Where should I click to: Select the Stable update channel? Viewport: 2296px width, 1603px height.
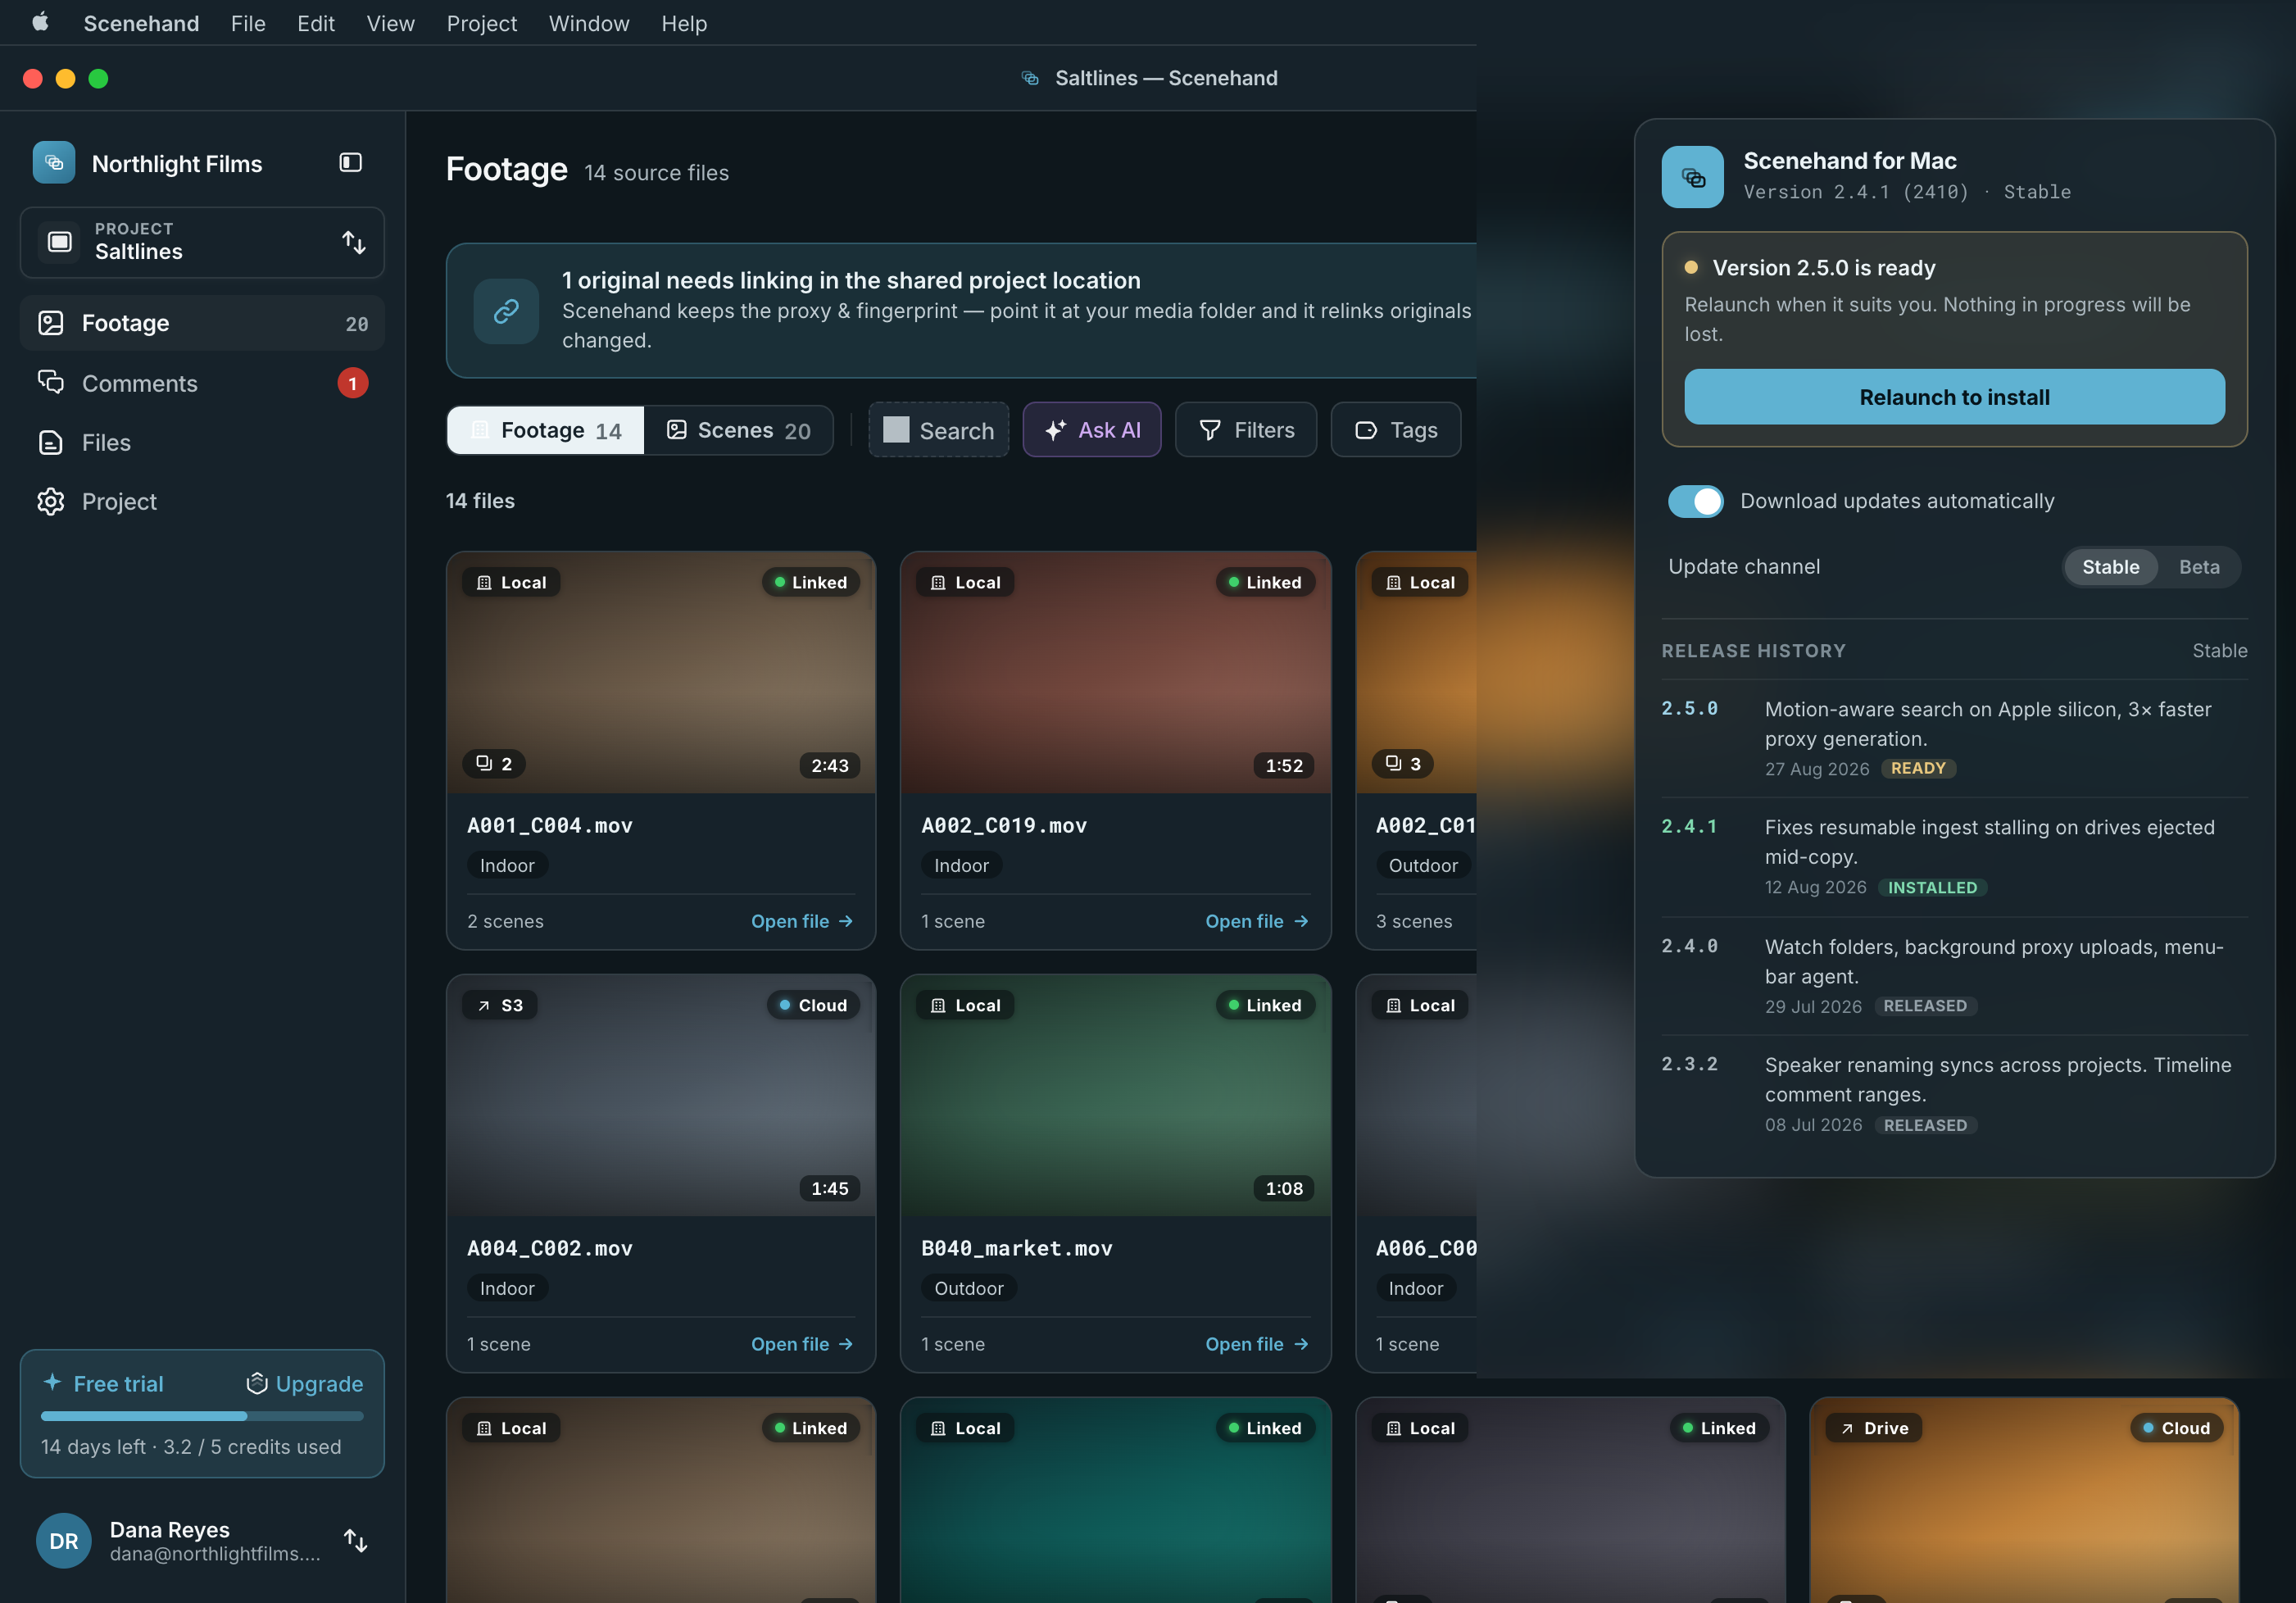coord(2110,567)
